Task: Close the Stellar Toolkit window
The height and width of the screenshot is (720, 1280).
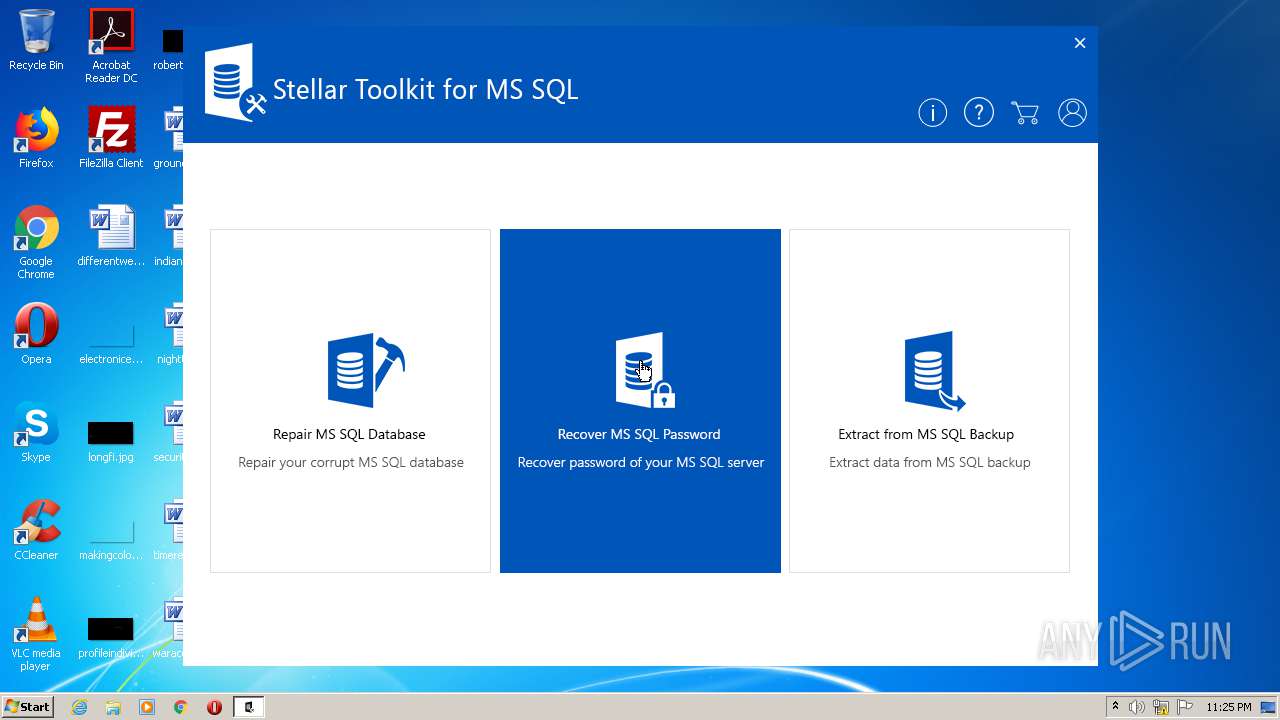Action: 1080,43
